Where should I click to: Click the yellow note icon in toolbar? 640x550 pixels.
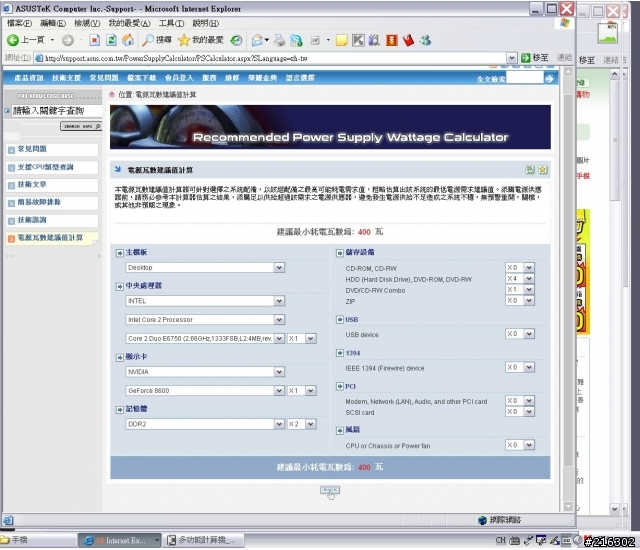point(341,40)
